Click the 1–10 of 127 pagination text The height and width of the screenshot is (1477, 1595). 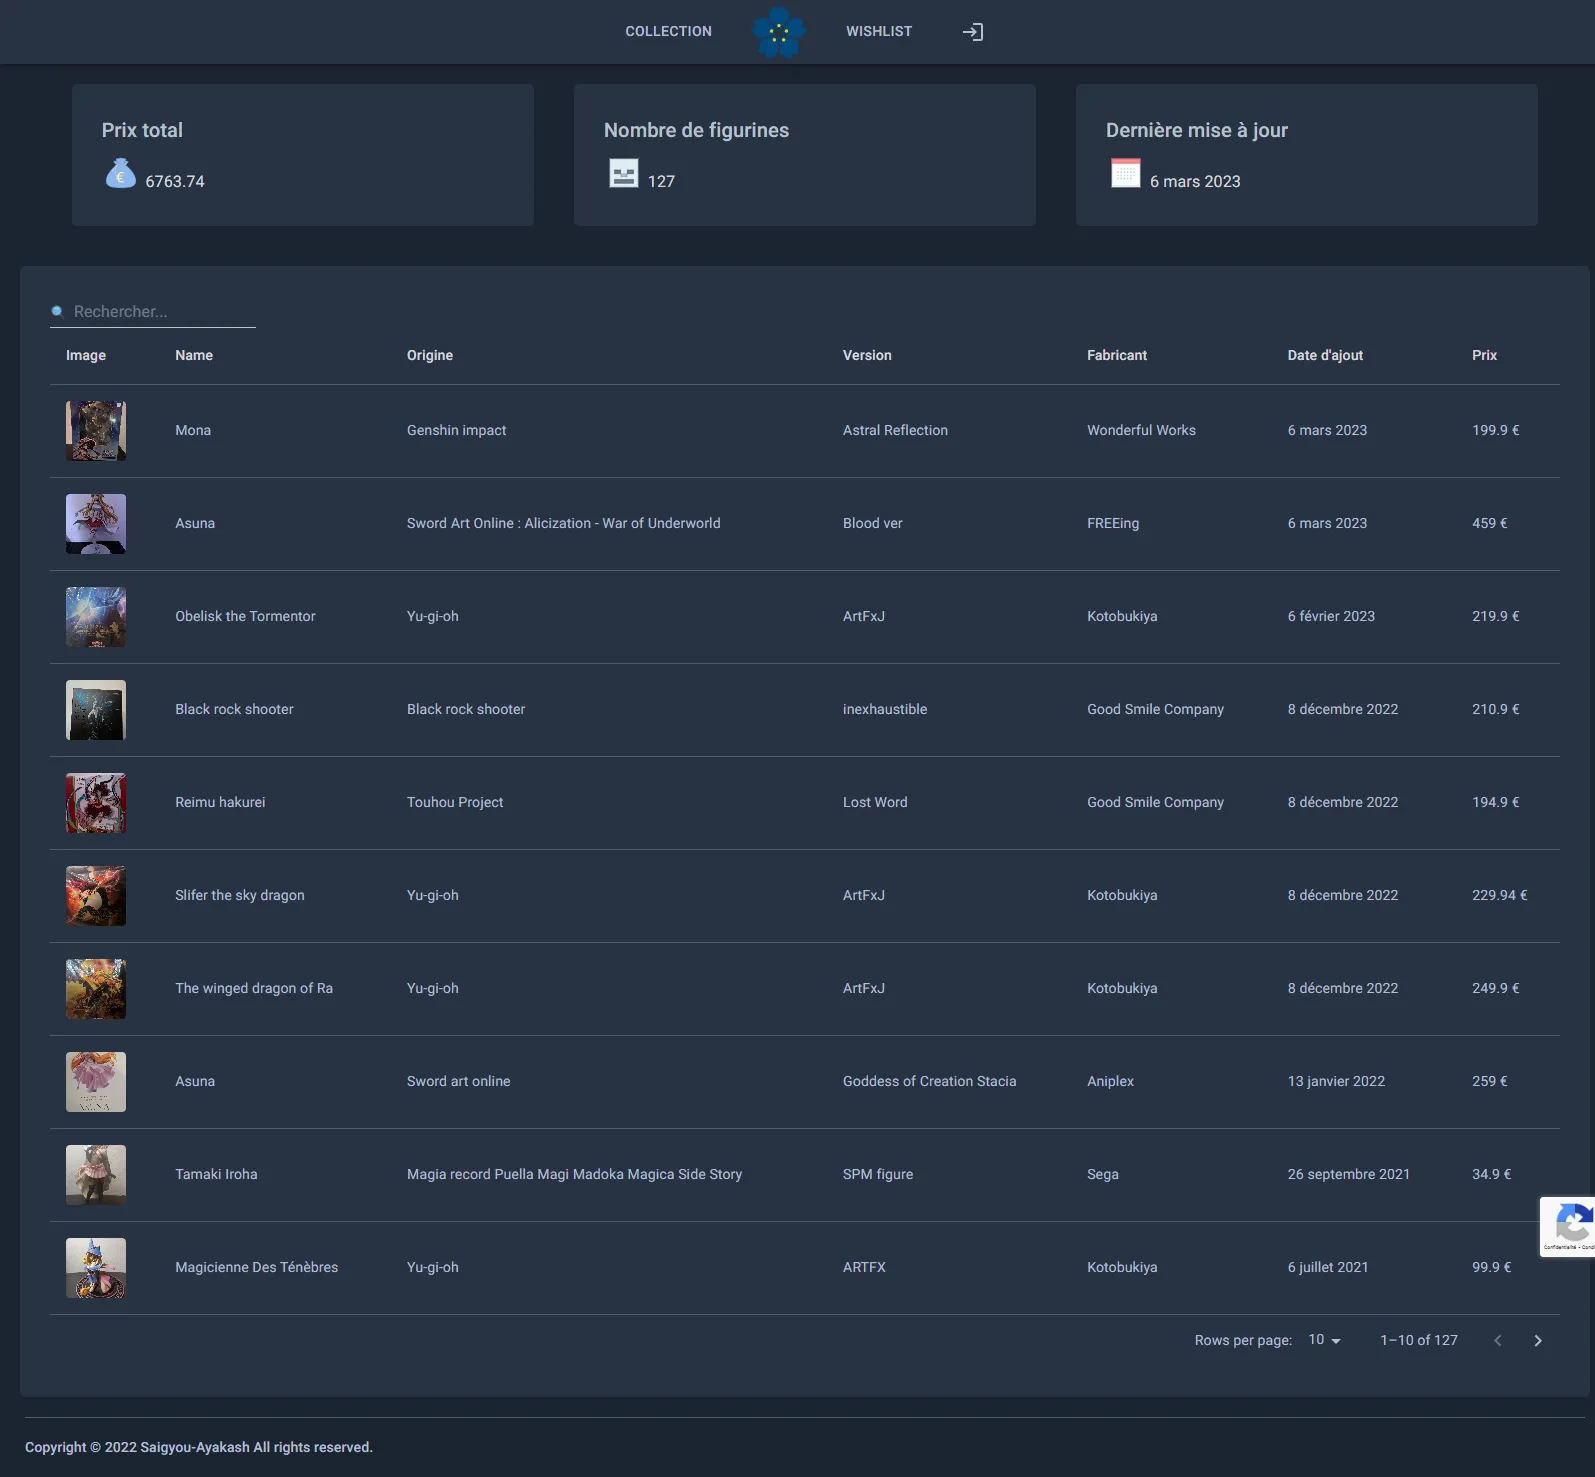[x=1419, y=1341]
